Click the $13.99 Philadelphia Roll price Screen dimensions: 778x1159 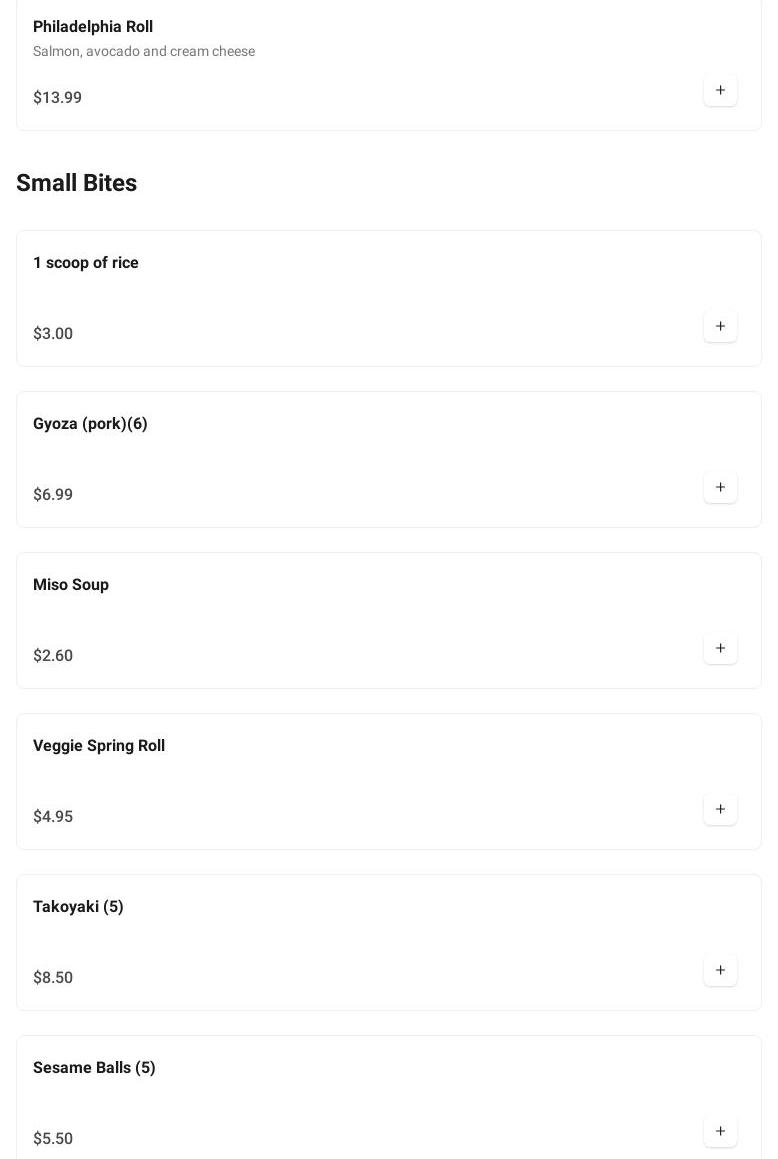point(58,98)
